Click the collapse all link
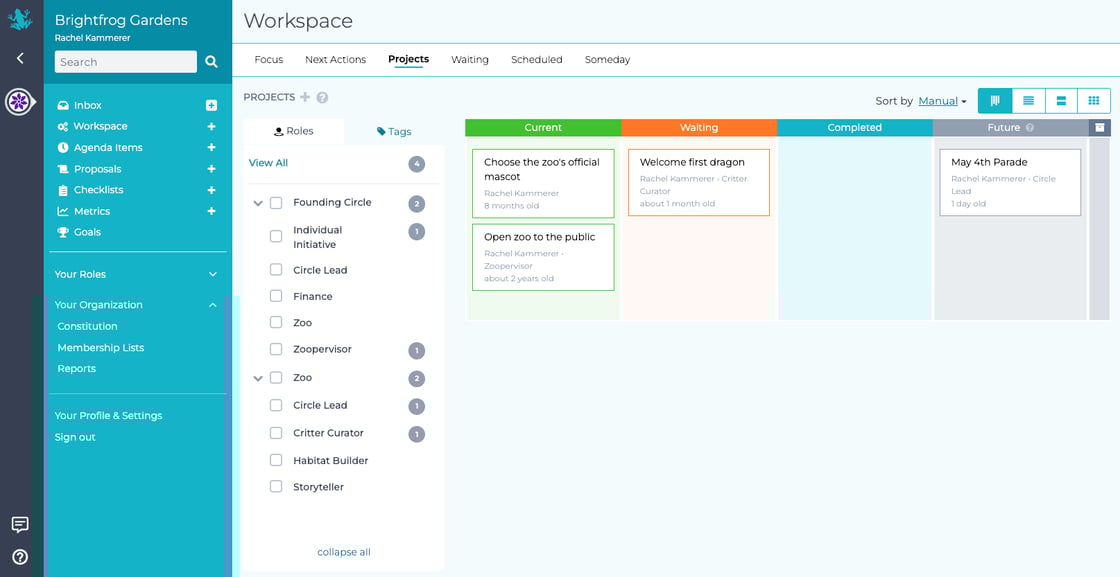Viewport: 1120px width, 577px height. [343, 551]
